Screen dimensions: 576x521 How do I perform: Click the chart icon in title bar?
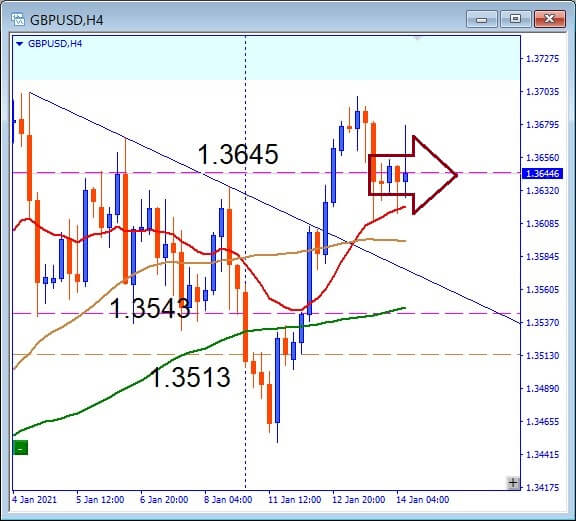18,19
